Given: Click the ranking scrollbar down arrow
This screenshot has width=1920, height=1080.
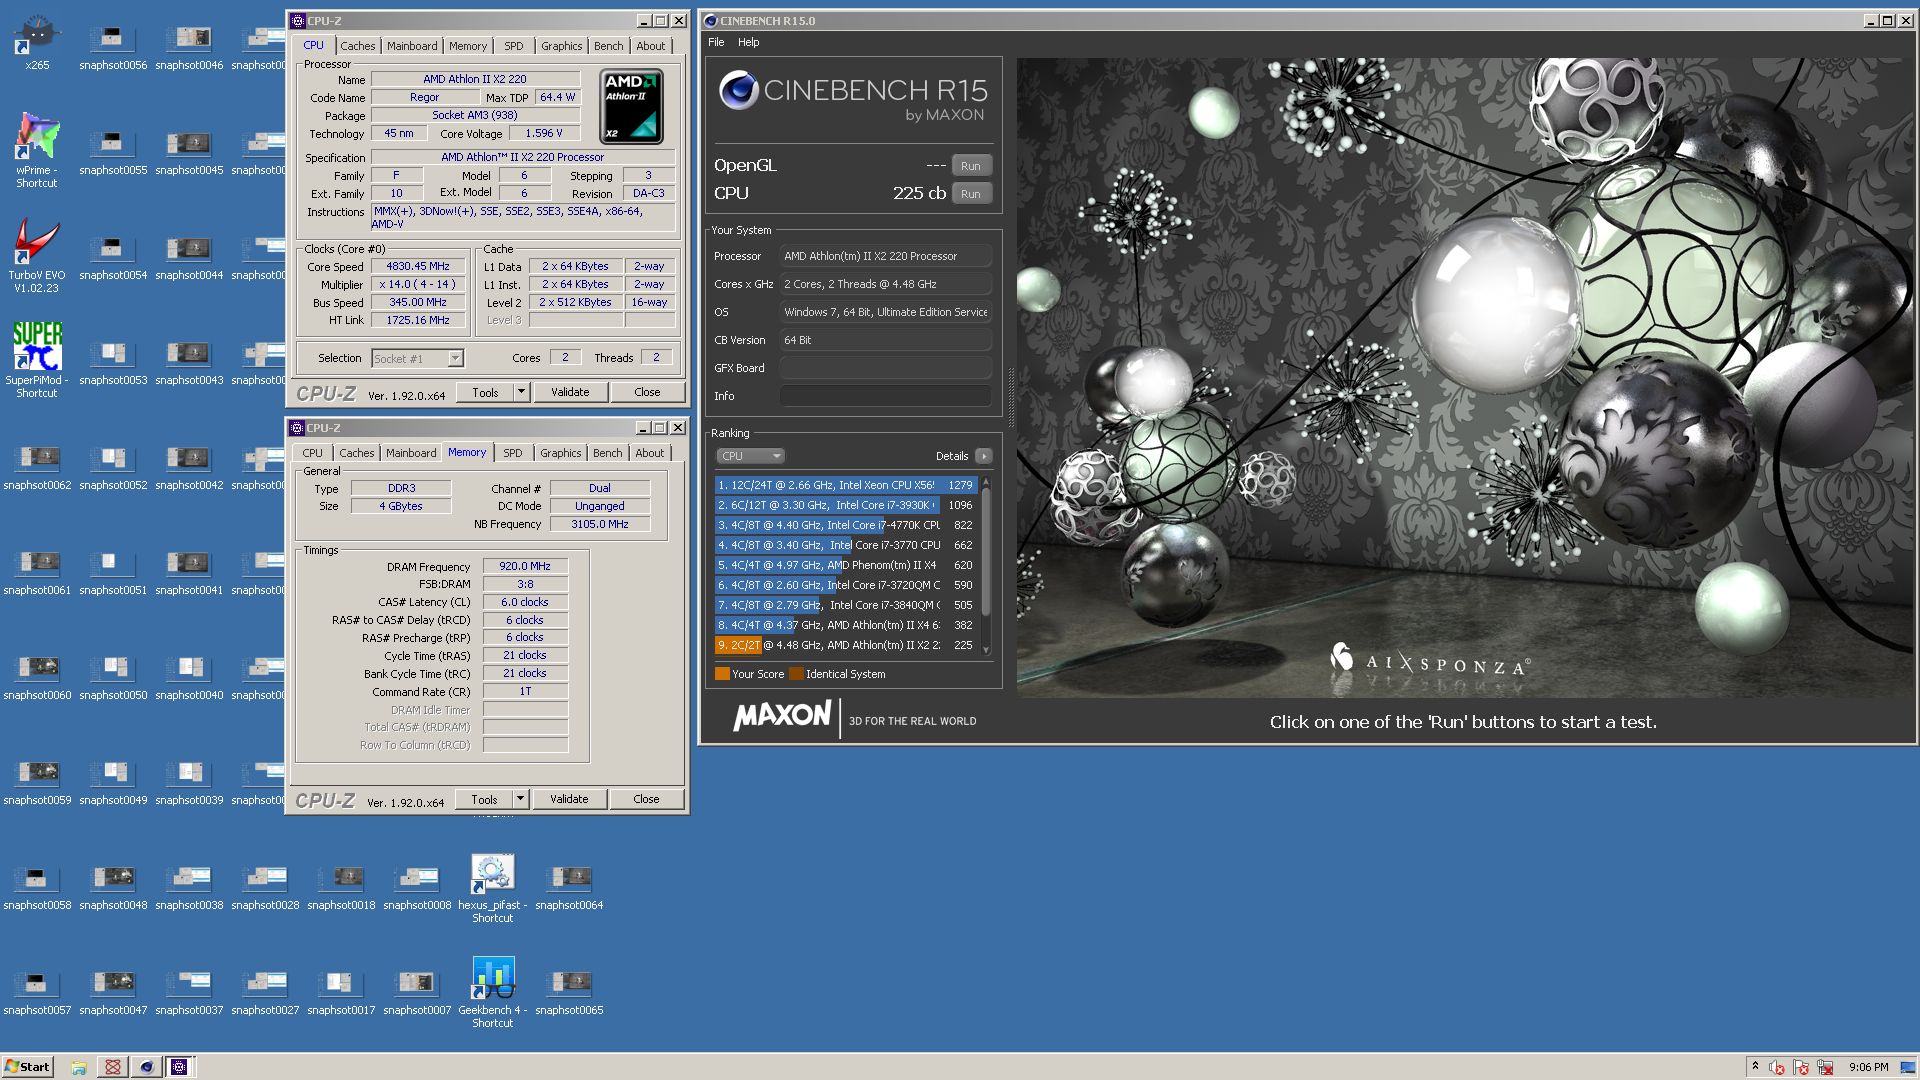Looking at the screenshot, I should pos(986,650).
